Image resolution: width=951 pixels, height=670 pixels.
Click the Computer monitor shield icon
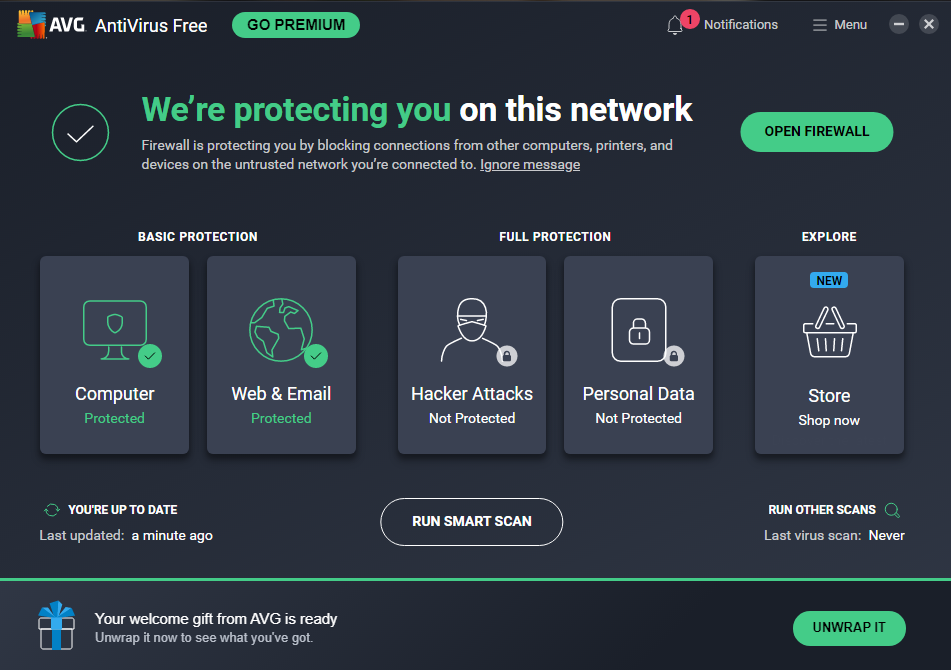click(115, 330)
